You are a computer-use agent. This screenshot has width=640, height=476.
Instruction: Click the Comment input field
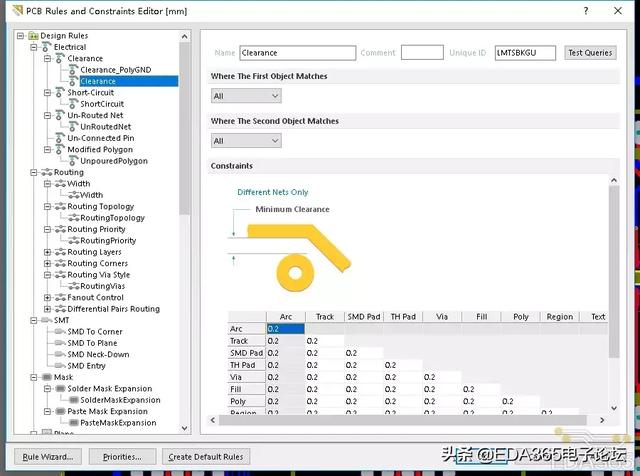coord(422,53)
